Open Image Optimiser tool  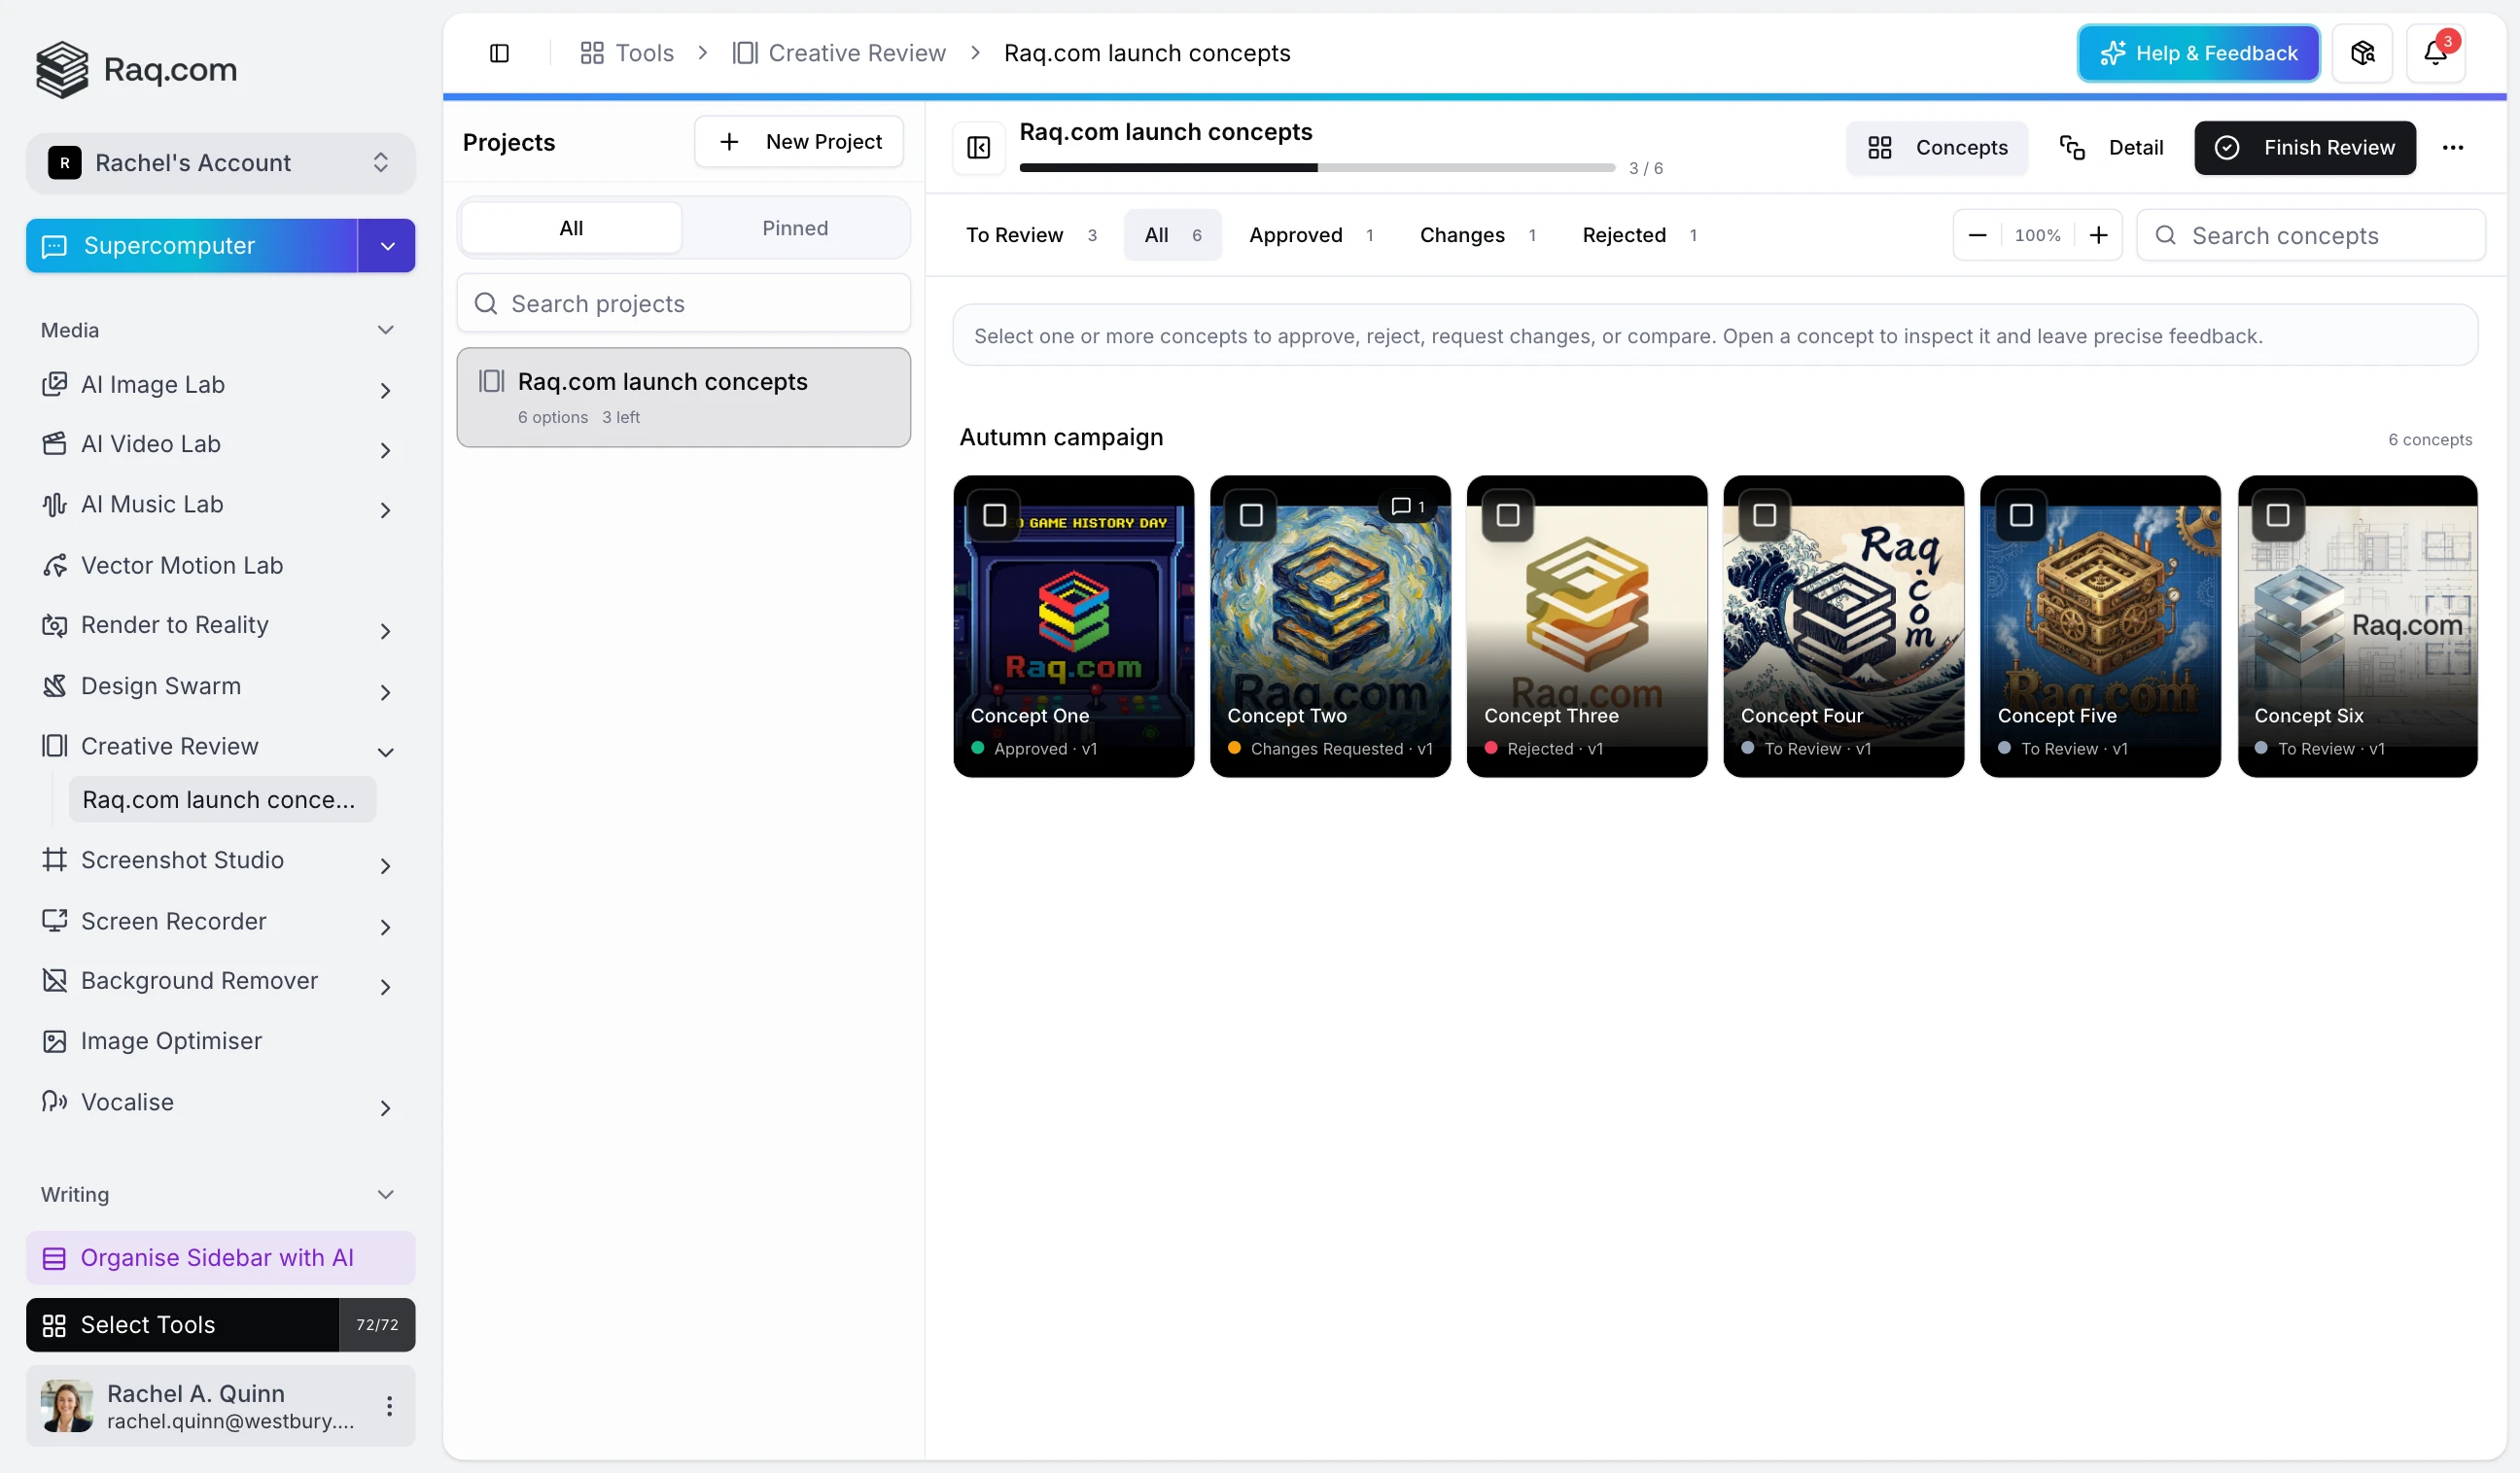click(171, 1041)
